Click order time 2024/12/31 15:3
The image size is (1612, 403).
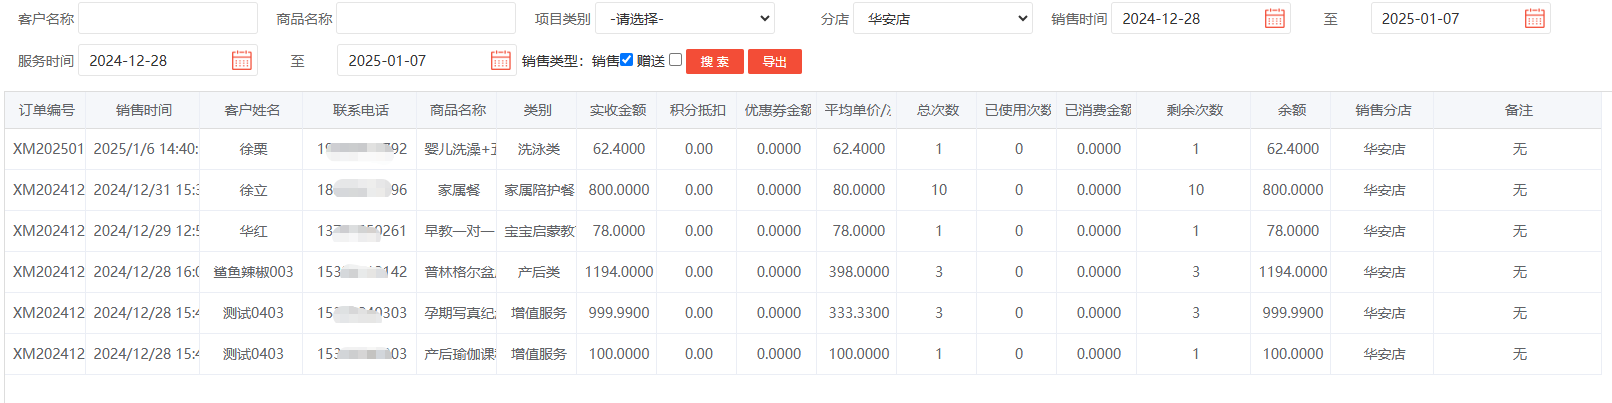click(146, 190)
